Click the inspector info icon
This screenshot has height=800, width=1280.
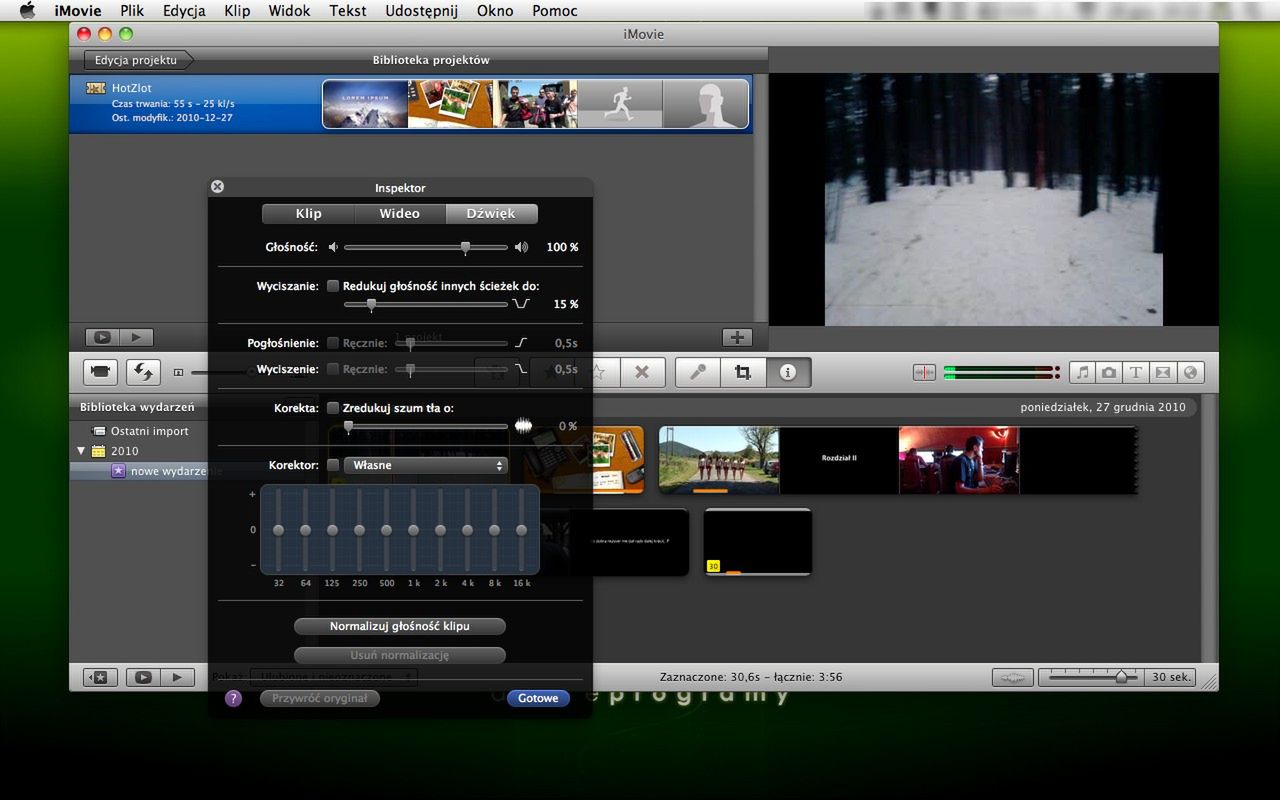[788, 372]
